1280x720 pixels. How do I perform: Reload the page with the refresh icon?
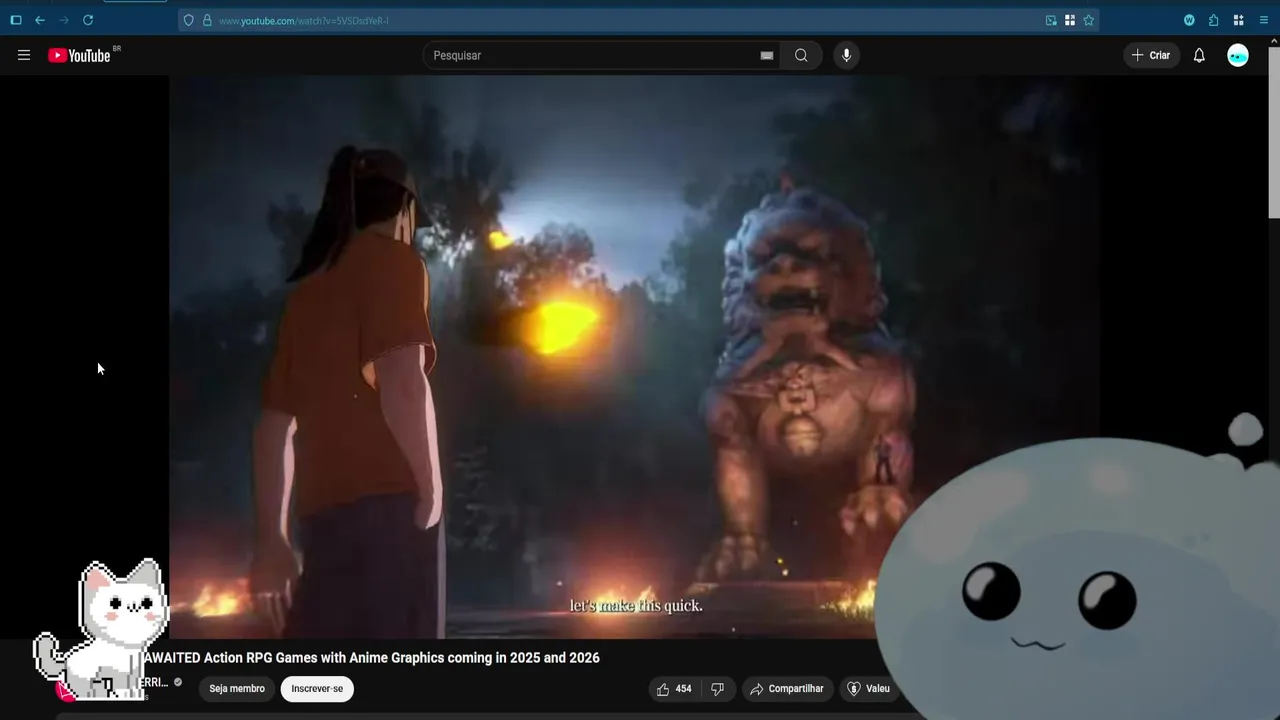88,20
